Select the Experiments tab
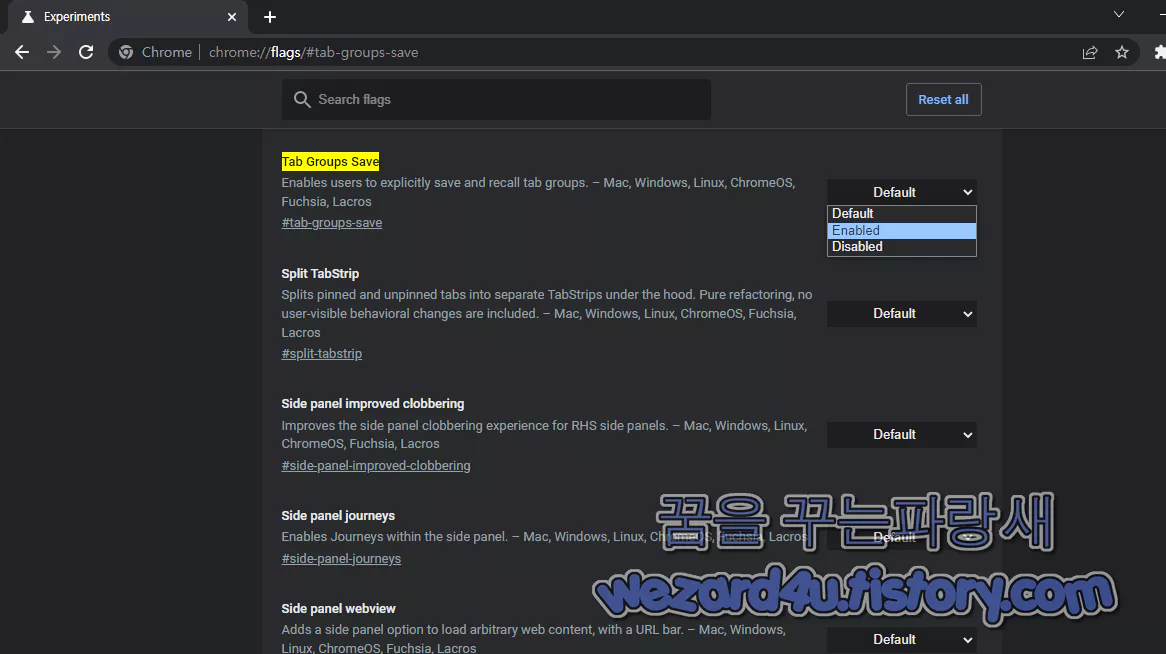The height and width of the screenshot is (654, 1166). pyautogui.click(x=128, y=16)
